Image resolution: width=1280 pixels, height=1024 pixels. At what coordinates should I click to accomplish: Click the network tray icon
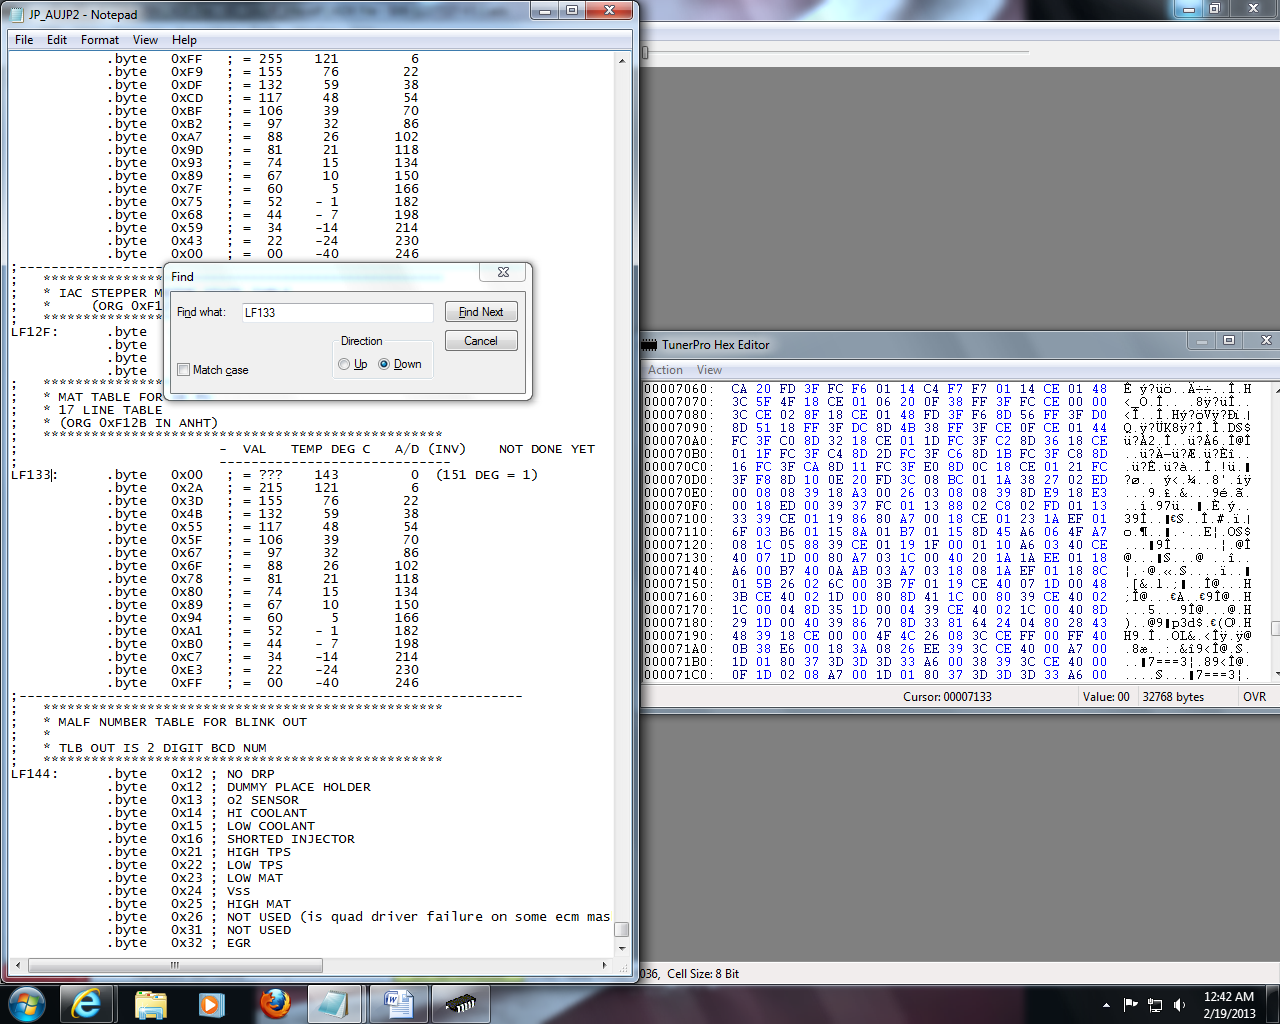(x=1155, y=1004)
